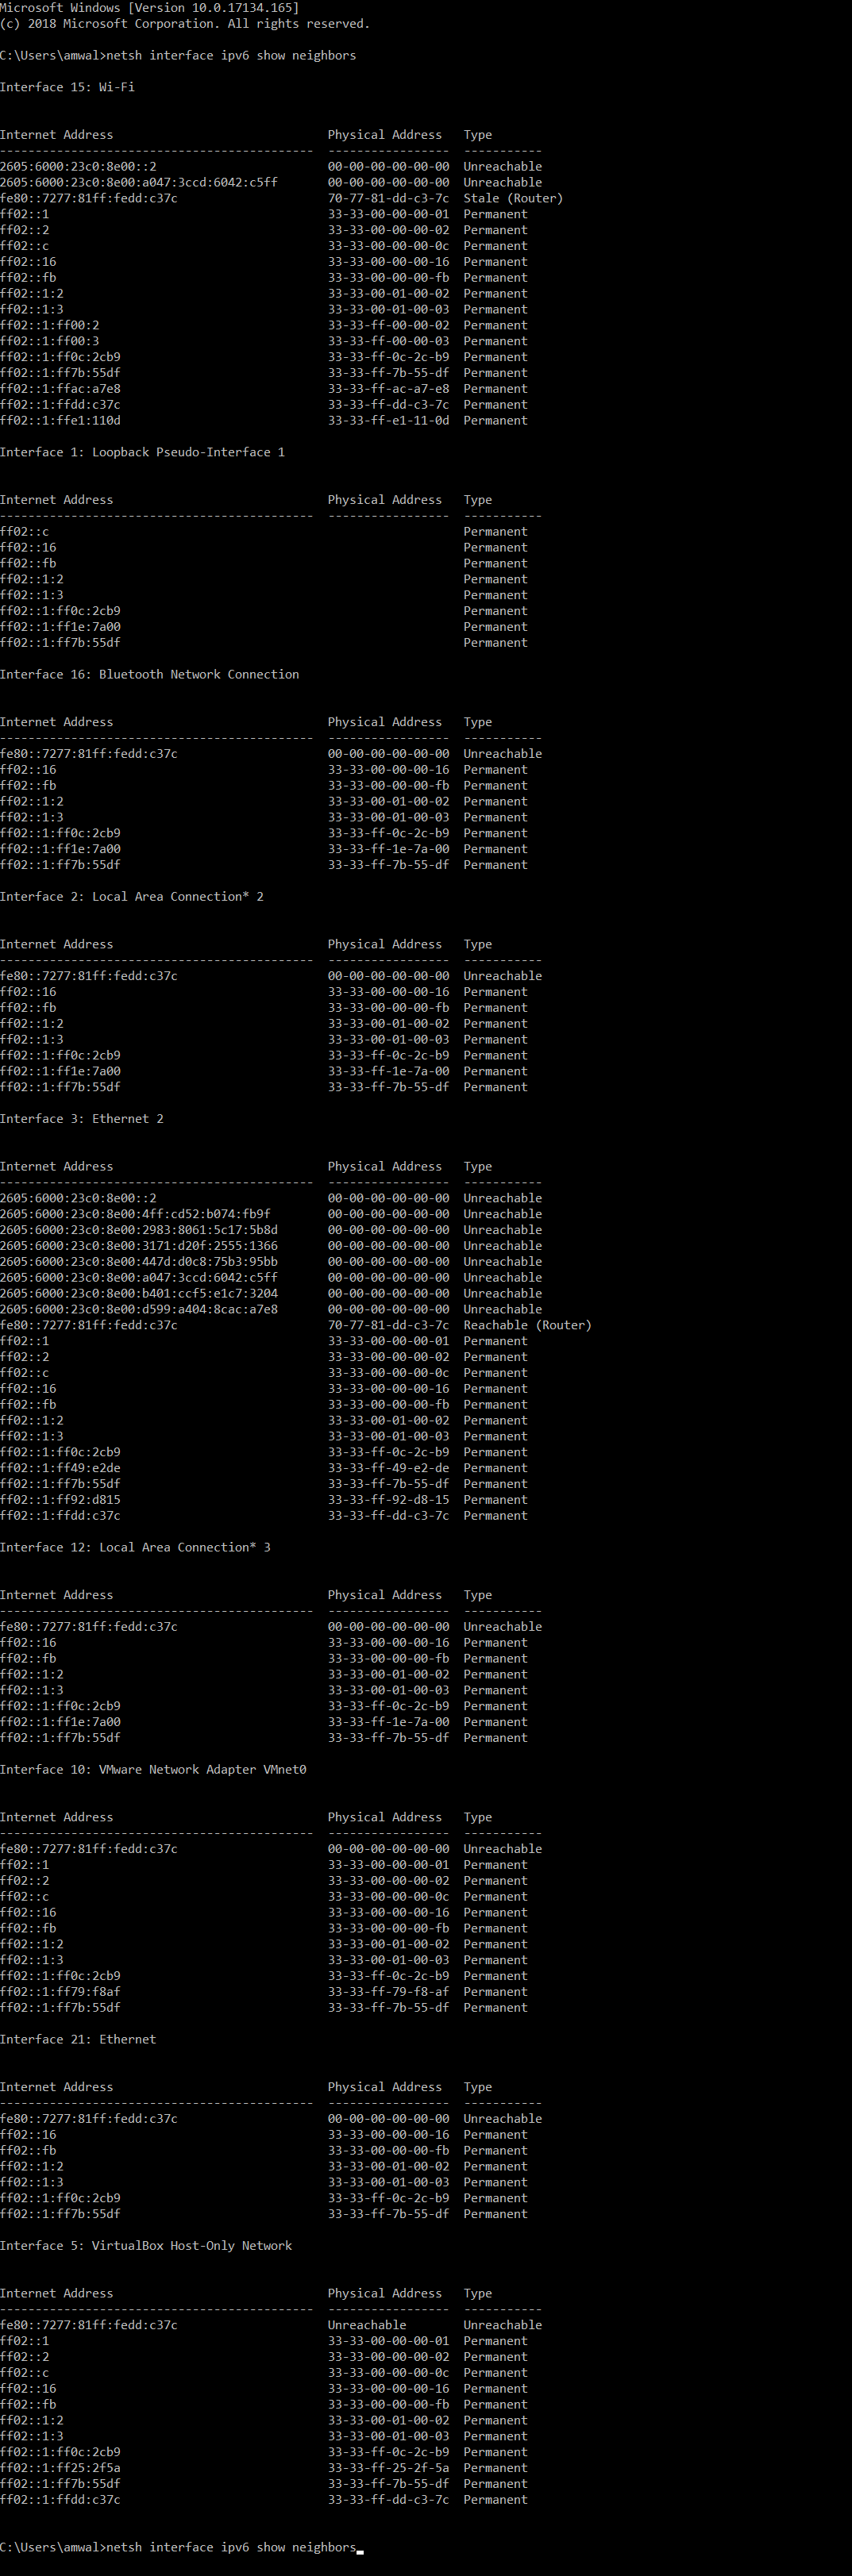Click the 33-33-ff-25-2f-5a physical address

[388, 2467]
